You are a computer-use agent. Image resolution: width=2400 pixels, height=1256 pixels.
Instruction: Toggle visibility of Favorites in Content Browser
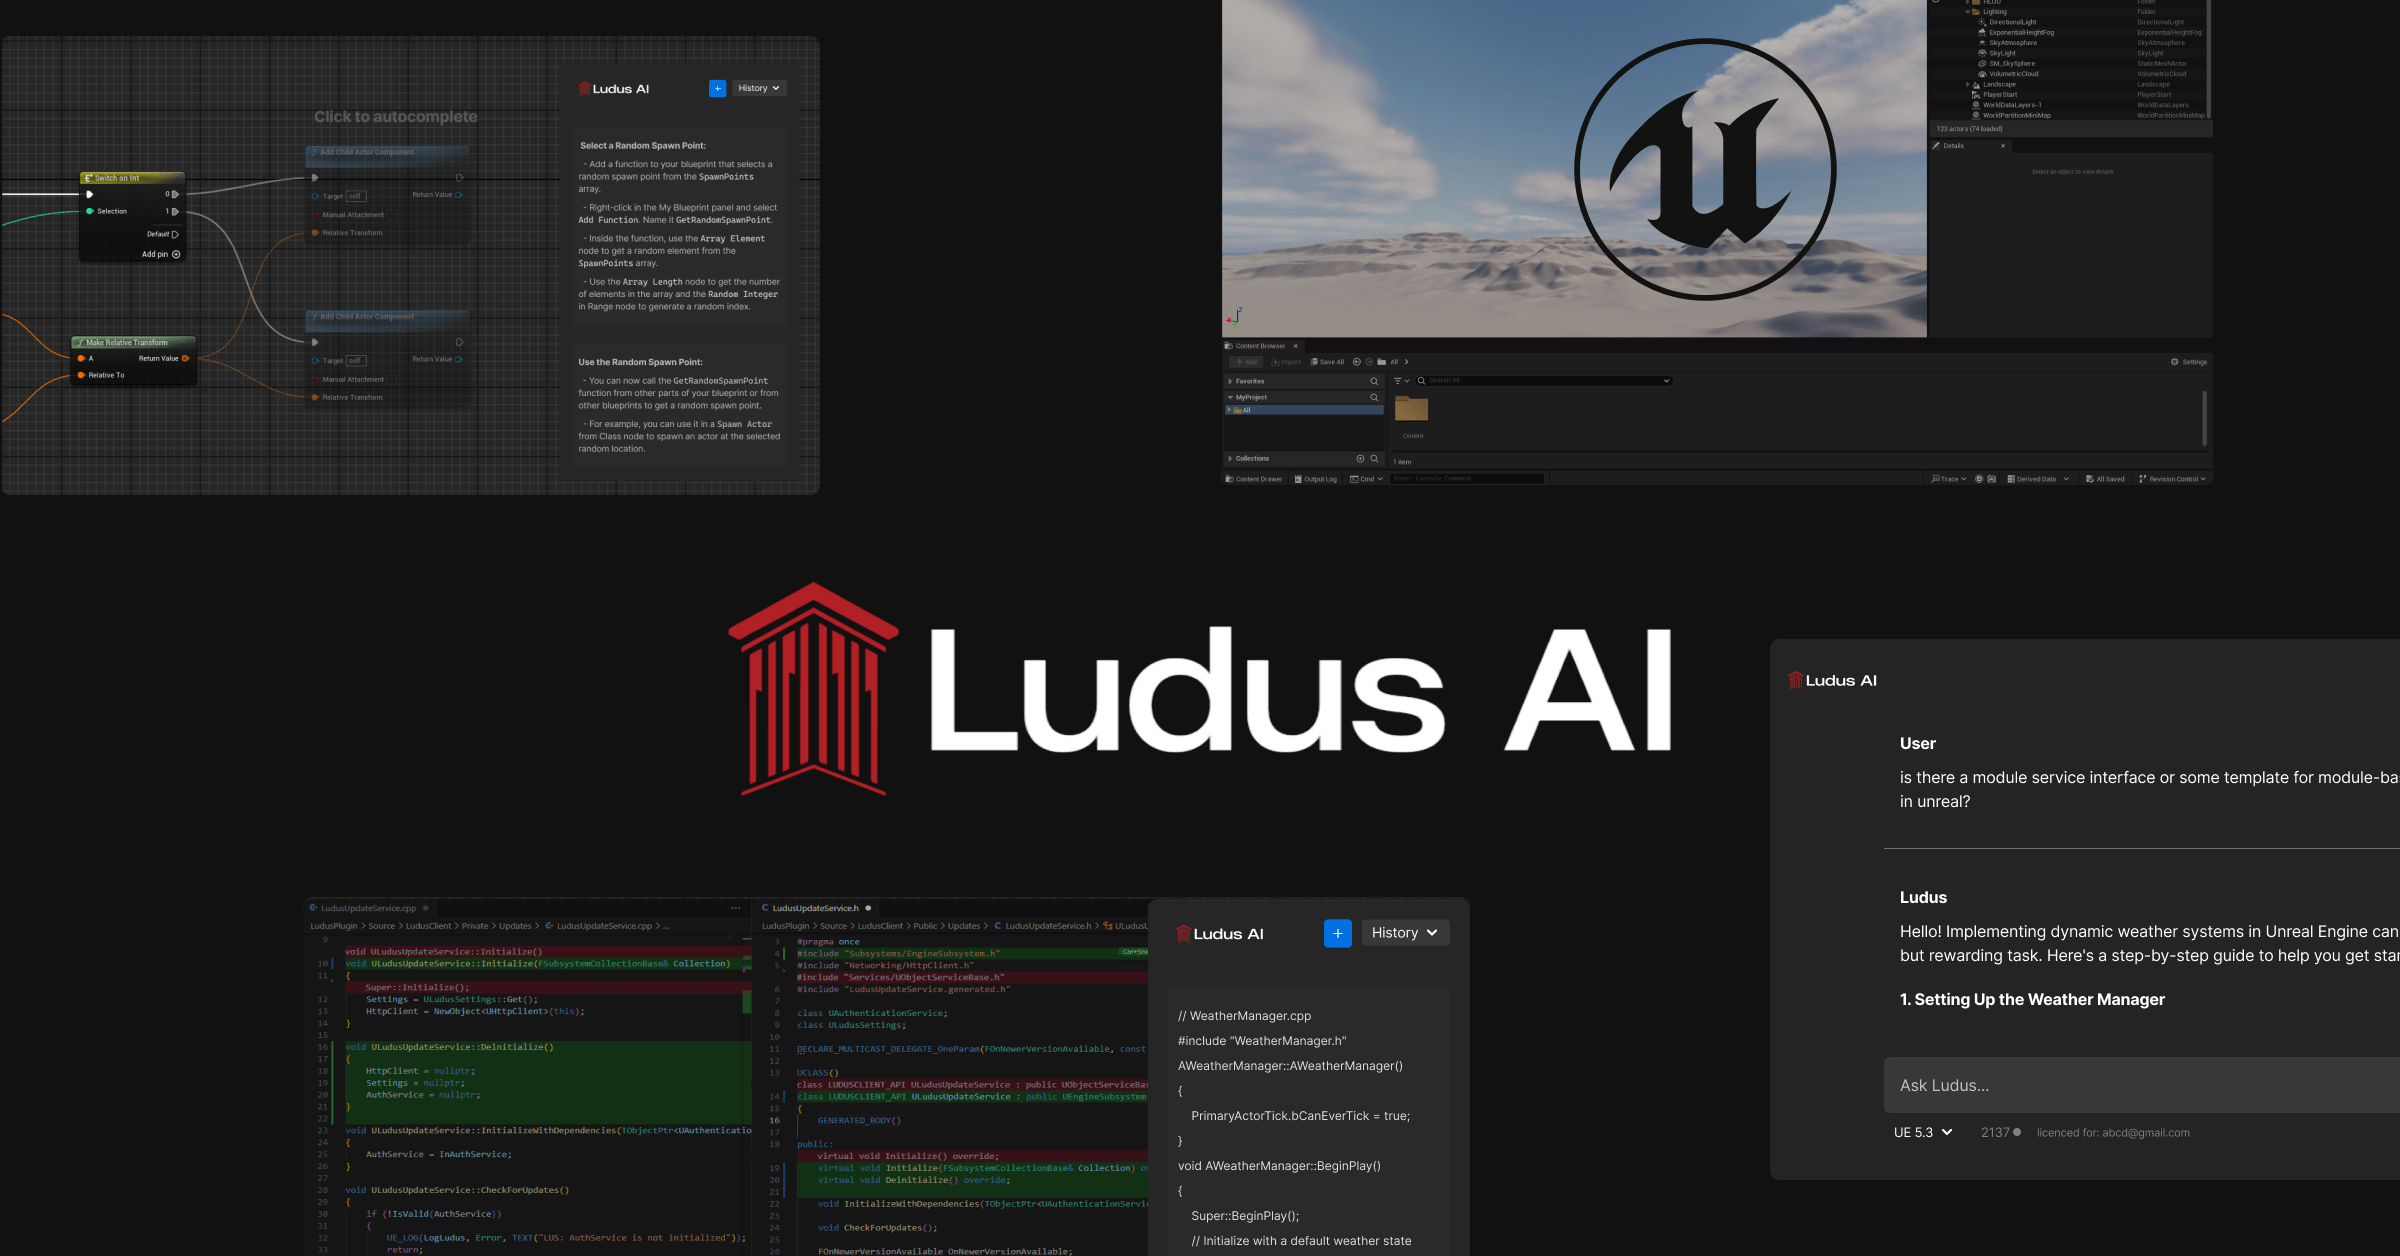coord(1230,383)
